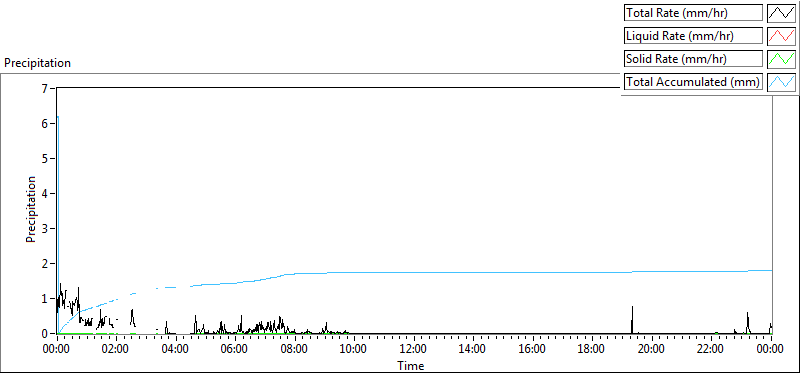The height and width of the screenshot is (373, 800).
Task: Click the Precipitation graph caption
Action: (37, 63)
